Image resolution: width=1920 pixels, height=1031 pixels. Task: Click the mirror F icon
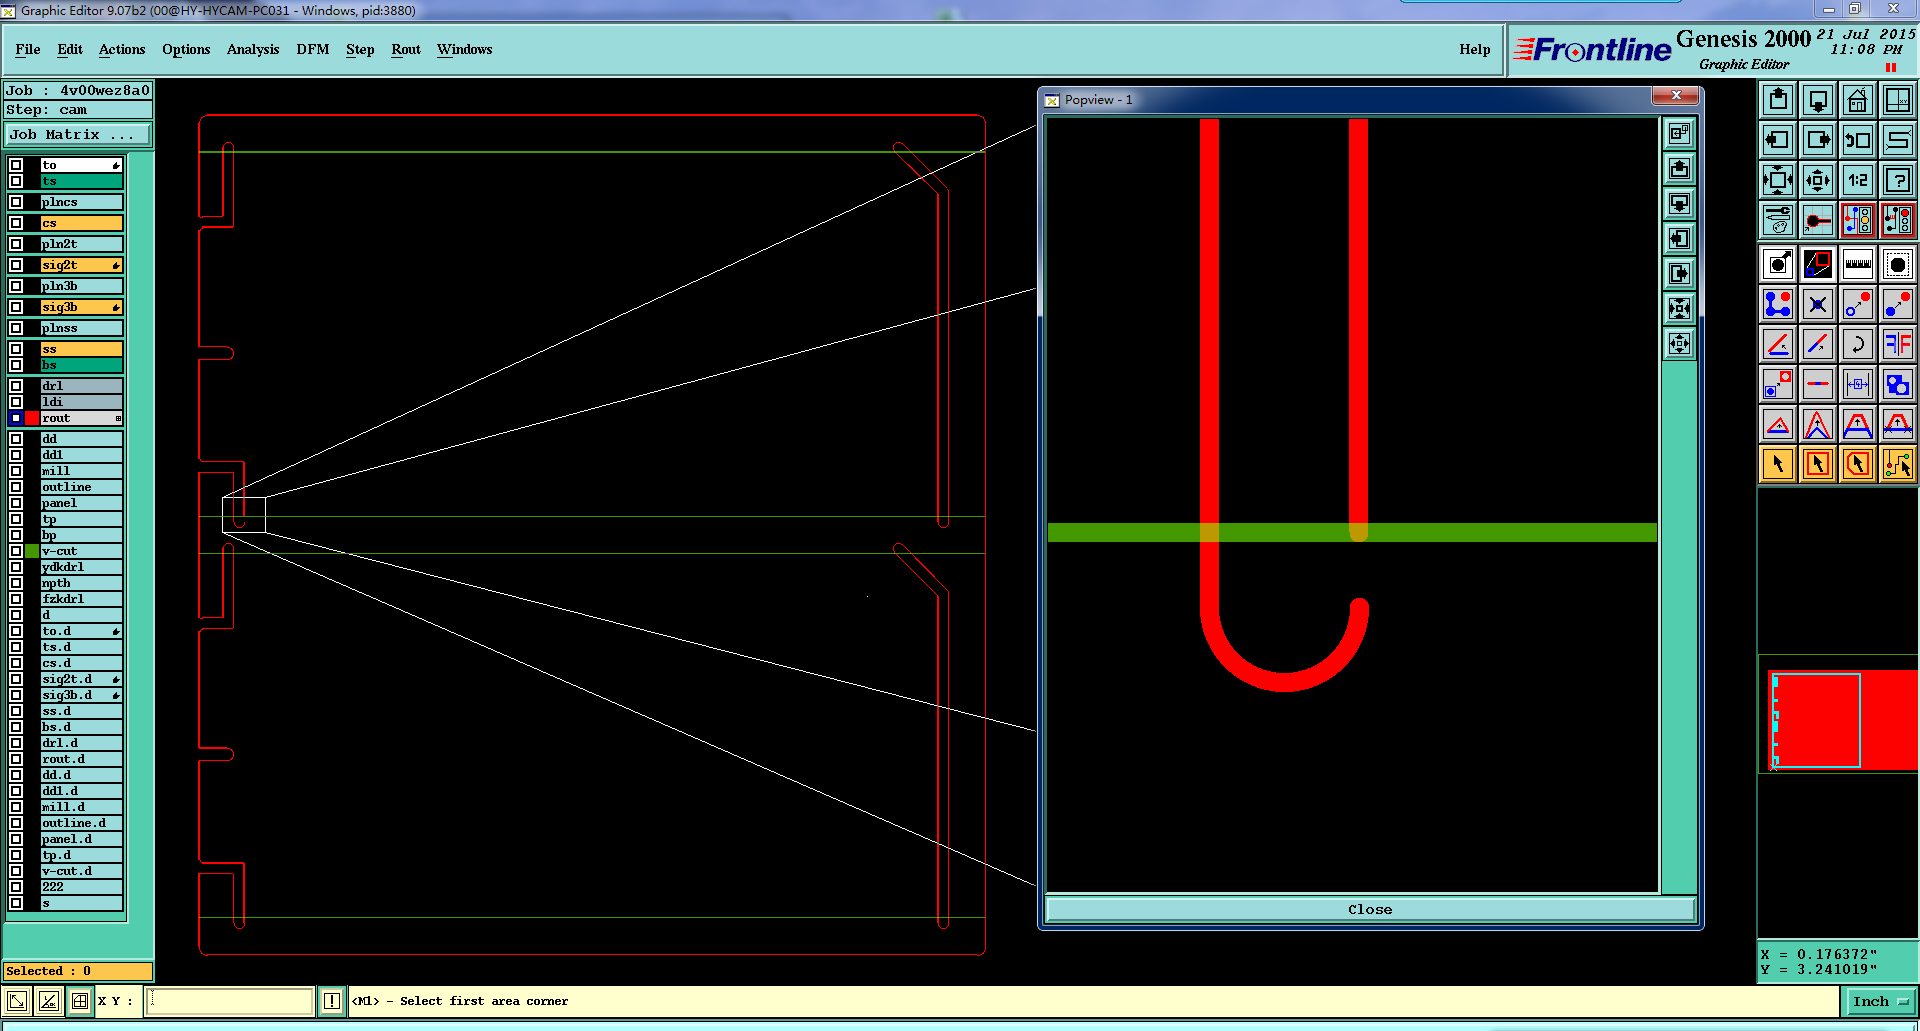click(x=1898, y=344)
